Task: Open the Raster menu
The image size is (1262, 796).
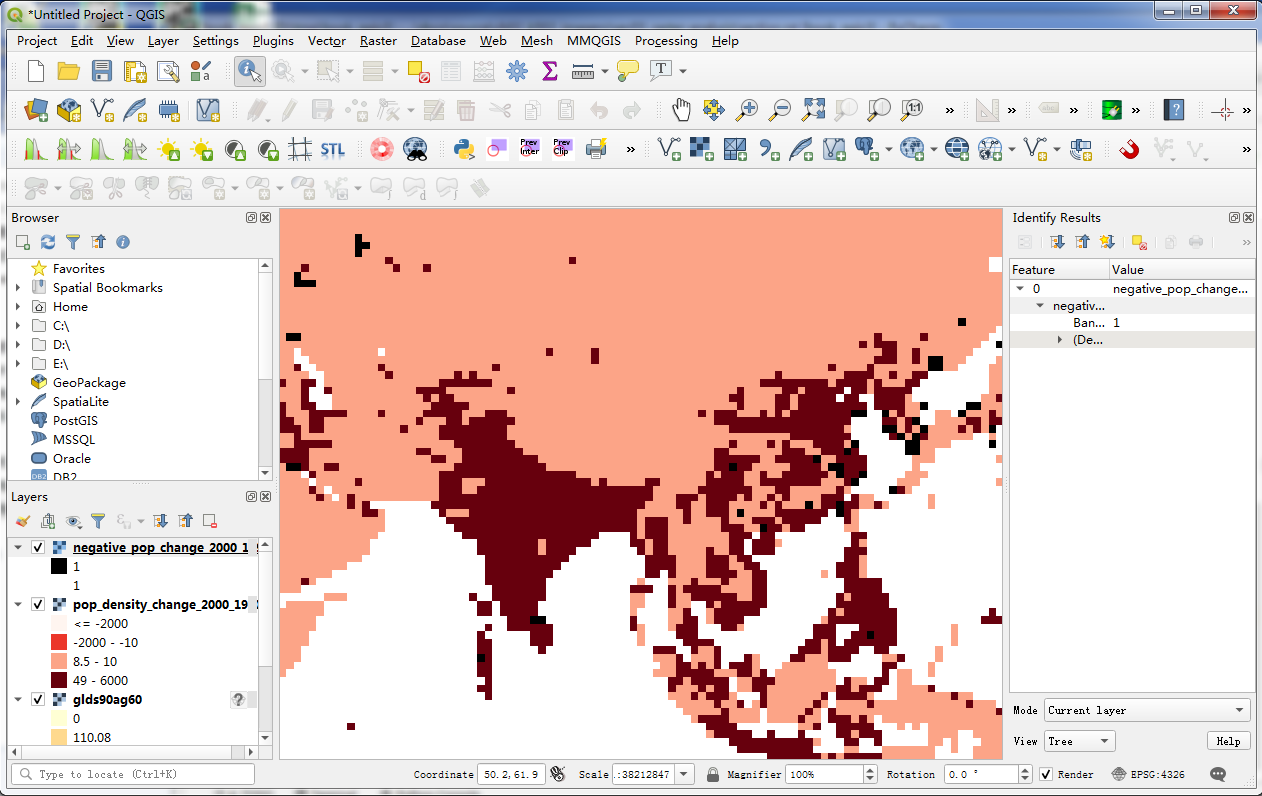Action: 378,41
